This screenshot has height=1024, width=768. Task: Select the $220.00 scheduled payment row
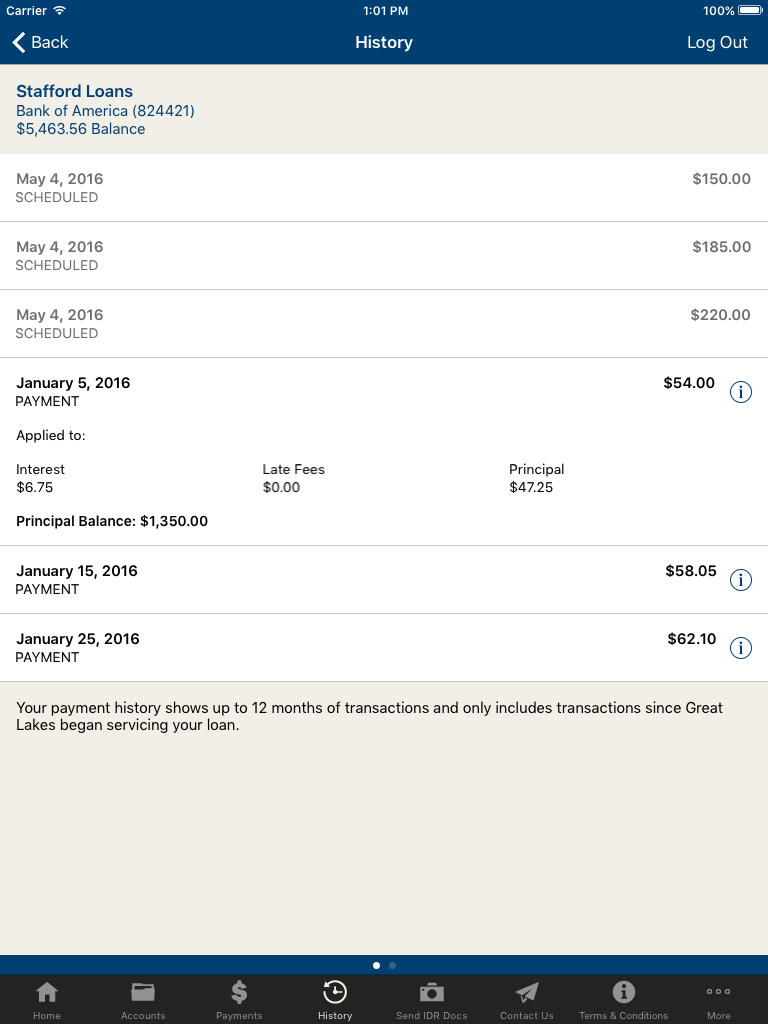[x=384, y=324]
